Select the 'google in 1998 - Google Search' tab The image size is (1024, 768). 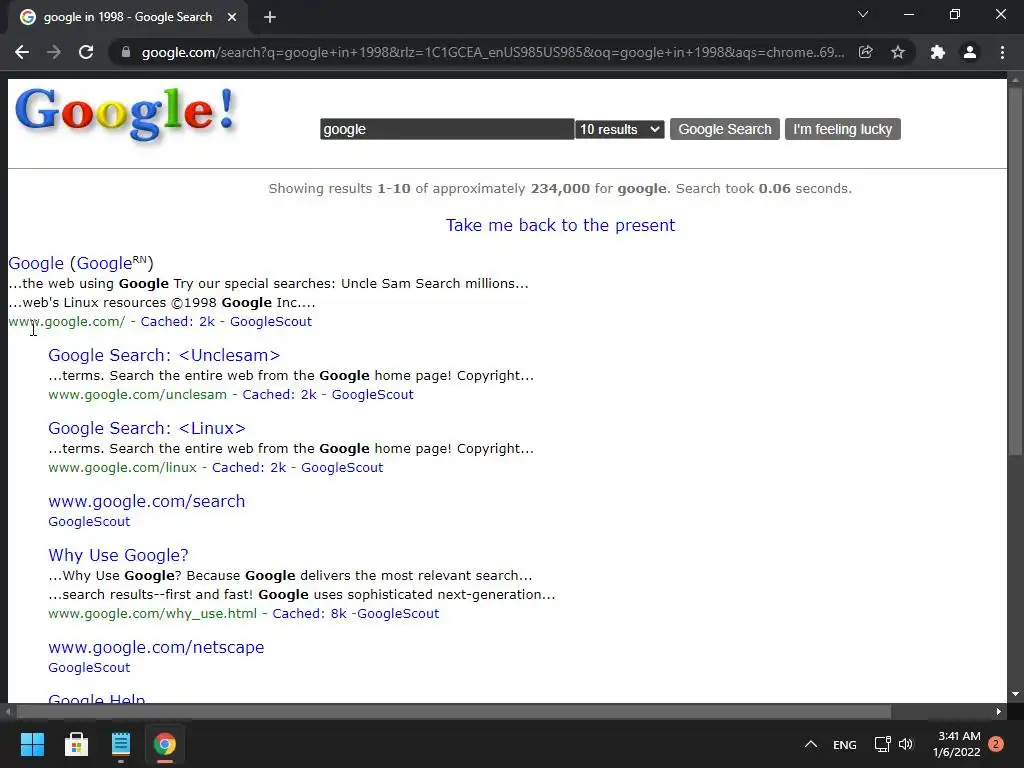[127, 17]
